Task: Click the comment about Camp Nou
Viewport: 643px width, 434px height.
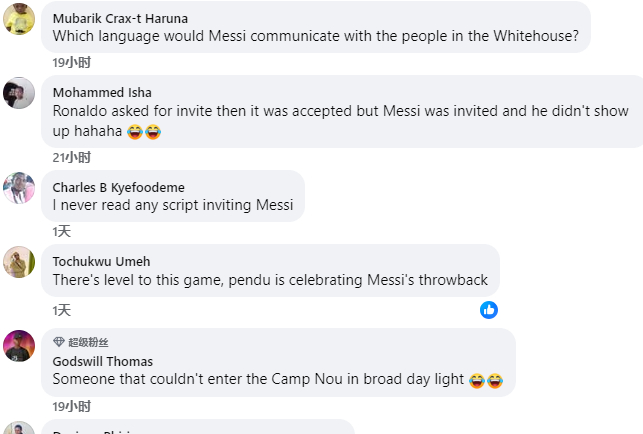Action: [260, 380]
